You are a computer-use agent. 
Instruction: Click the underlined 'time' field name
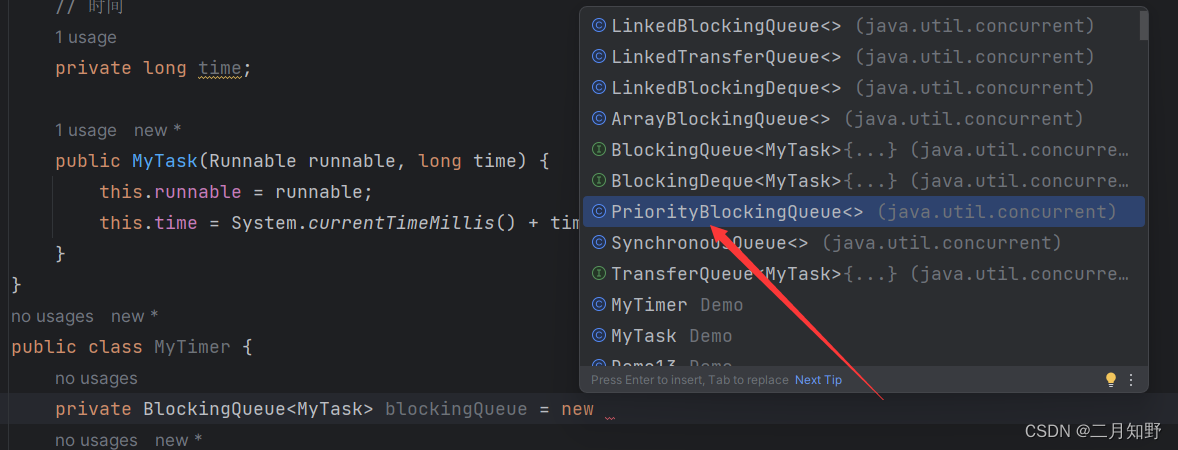219,68
